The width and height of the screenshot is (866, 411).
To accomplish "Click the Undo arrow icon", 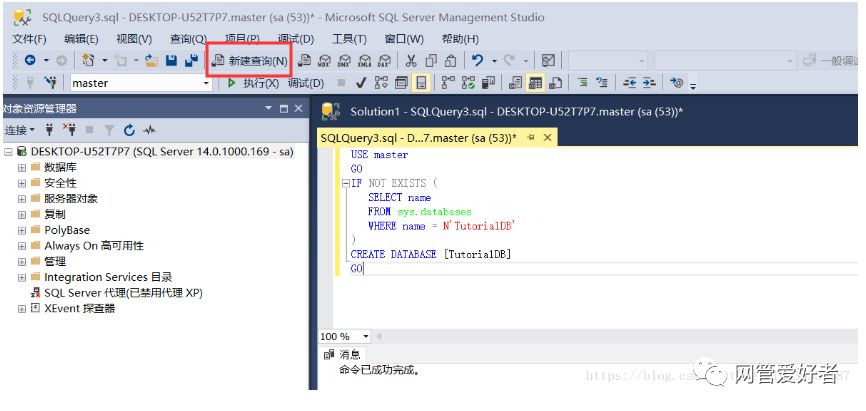I will [x=478, y=61].
